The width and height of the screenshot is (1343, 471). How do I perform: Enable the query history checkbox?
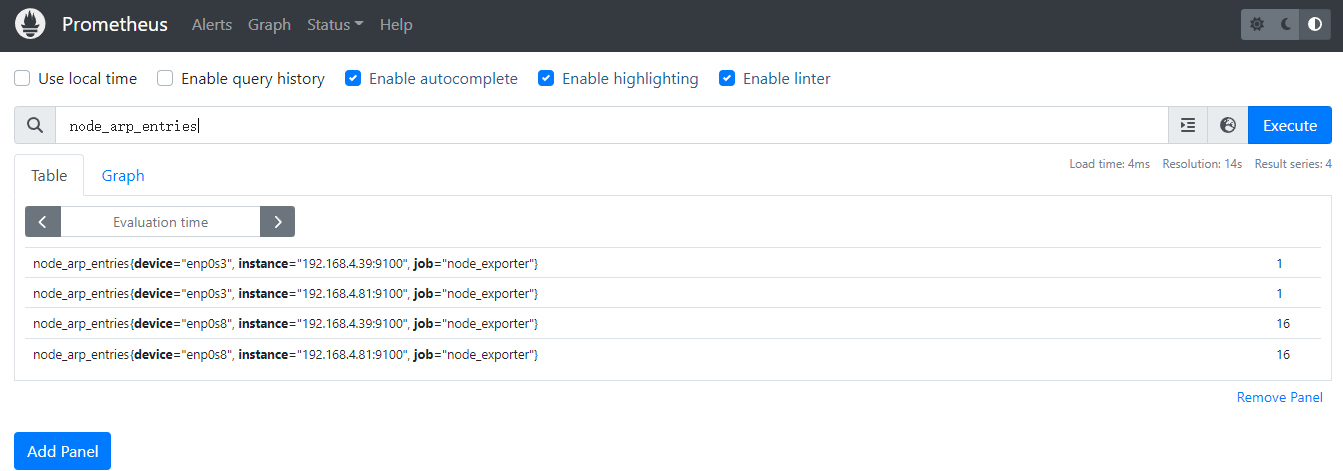165,78
